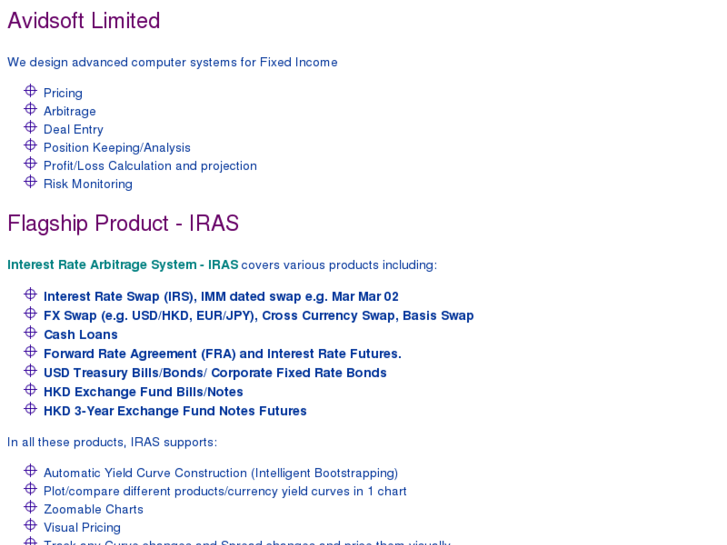
Task: Click Plot/compare different products yield curves item
Action: tap(225, 491)
